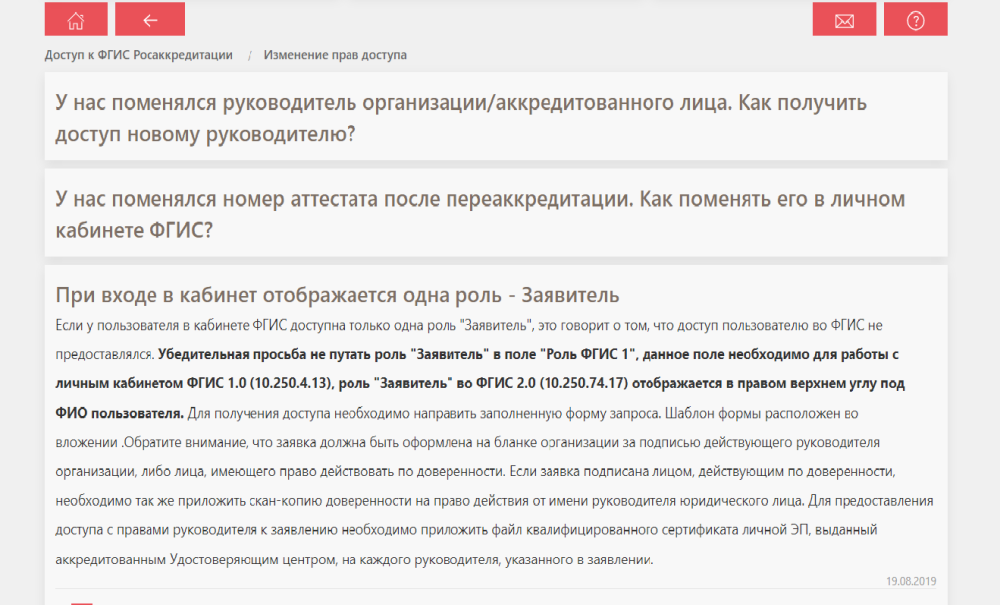Click the IP address 10.250.74.17 text

pos(582,383)
